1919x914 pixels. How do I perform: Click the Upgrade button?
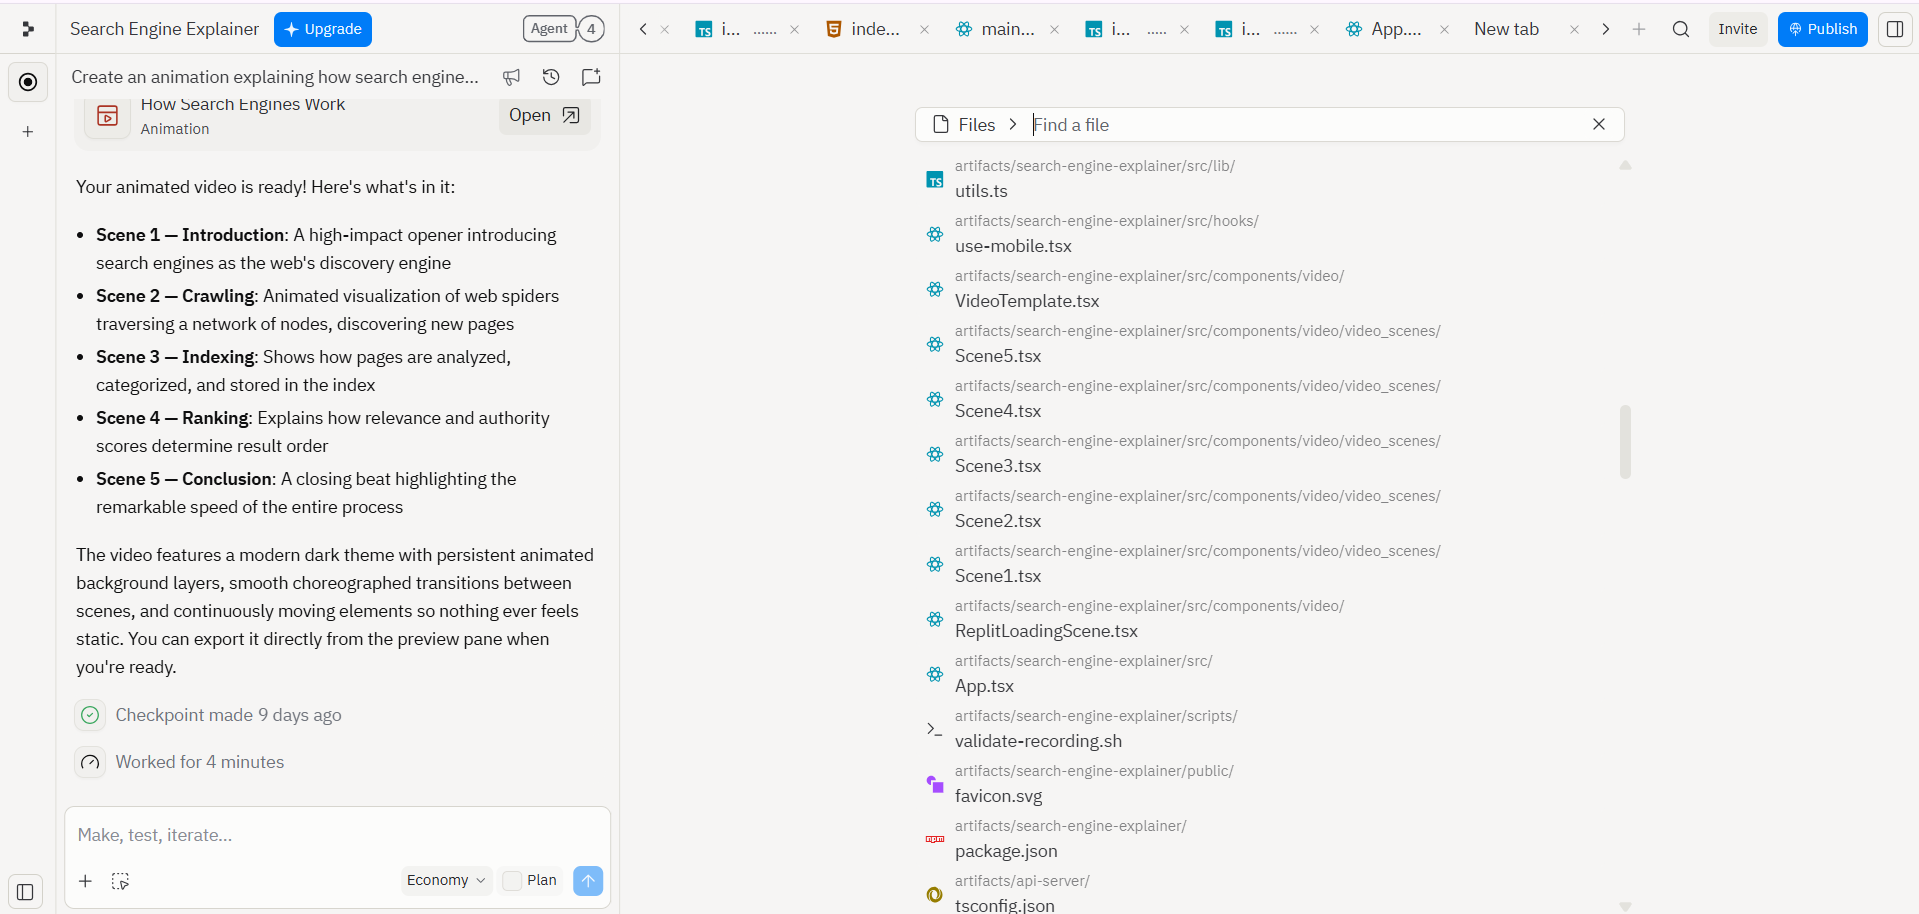coord(323,29)
